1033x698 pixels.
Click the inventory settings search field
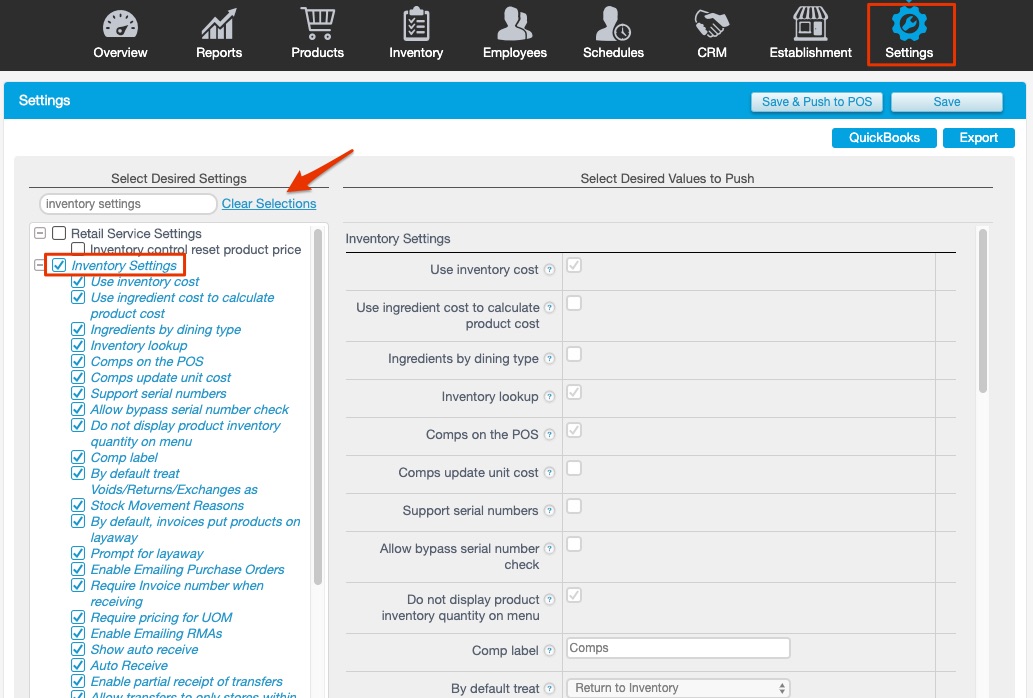[128, 204]
